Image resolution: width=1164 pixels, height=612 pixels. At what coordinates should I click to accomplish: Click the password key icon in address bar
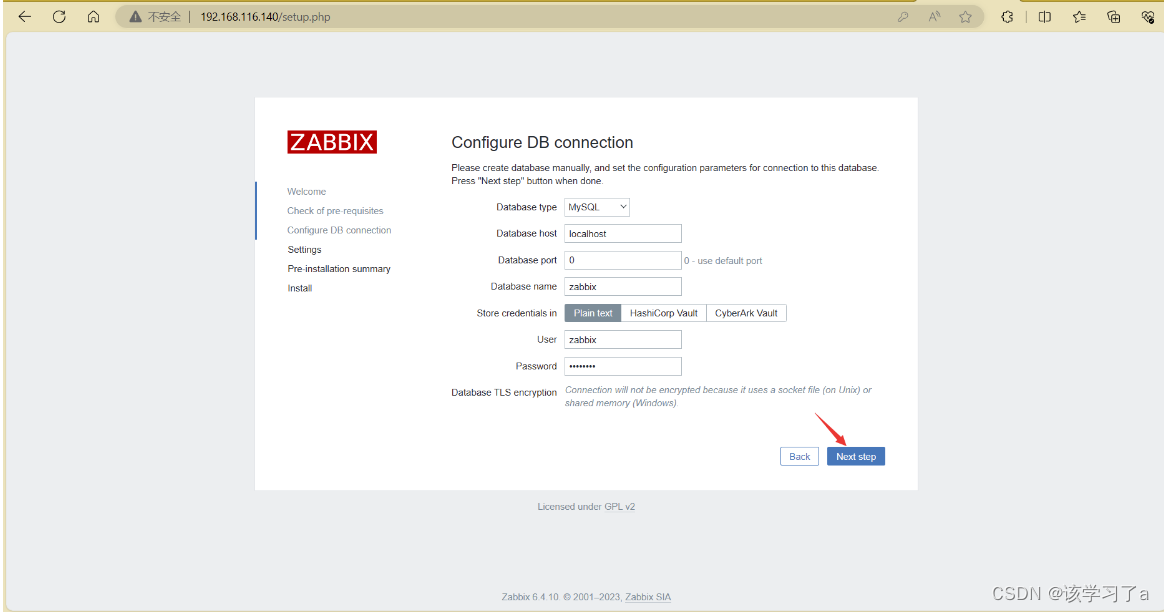click(903, 16)
